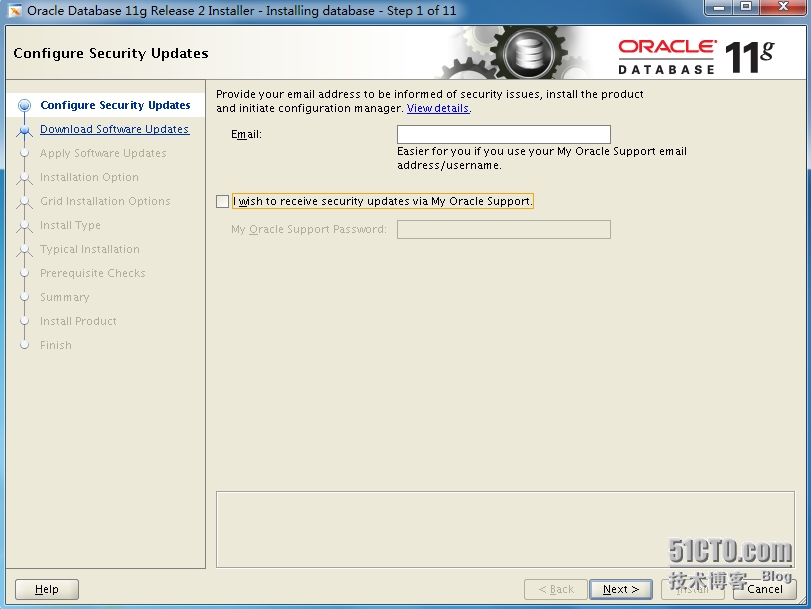Click Install Type step label
Screen dimensions: 811x609
(x=70, y=225)
